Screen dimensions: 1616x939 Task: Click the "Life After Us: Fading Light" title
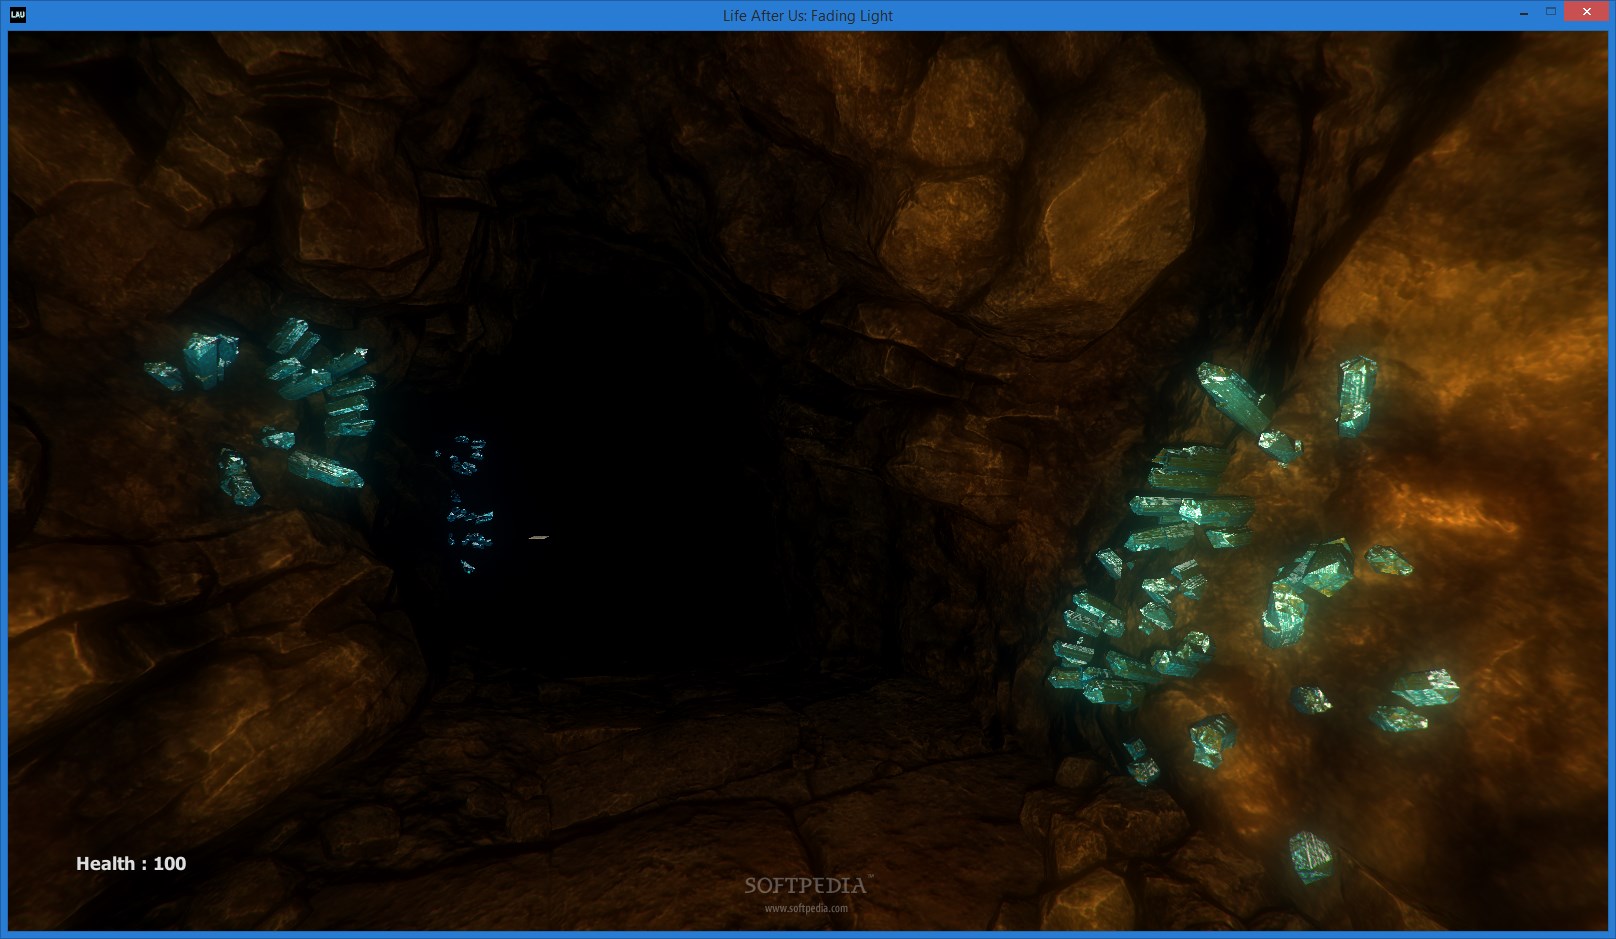(x=808, y=16)
